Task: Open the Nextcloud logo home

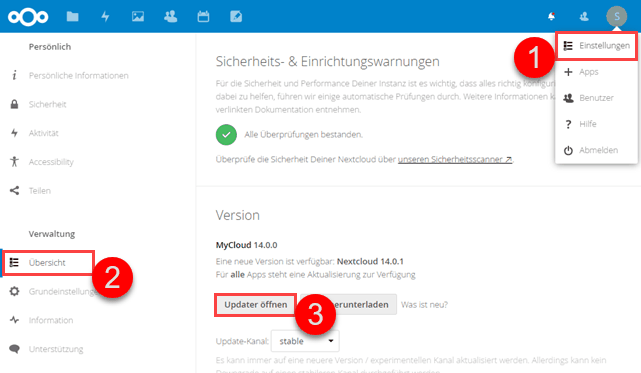Action: pos(28,17)
